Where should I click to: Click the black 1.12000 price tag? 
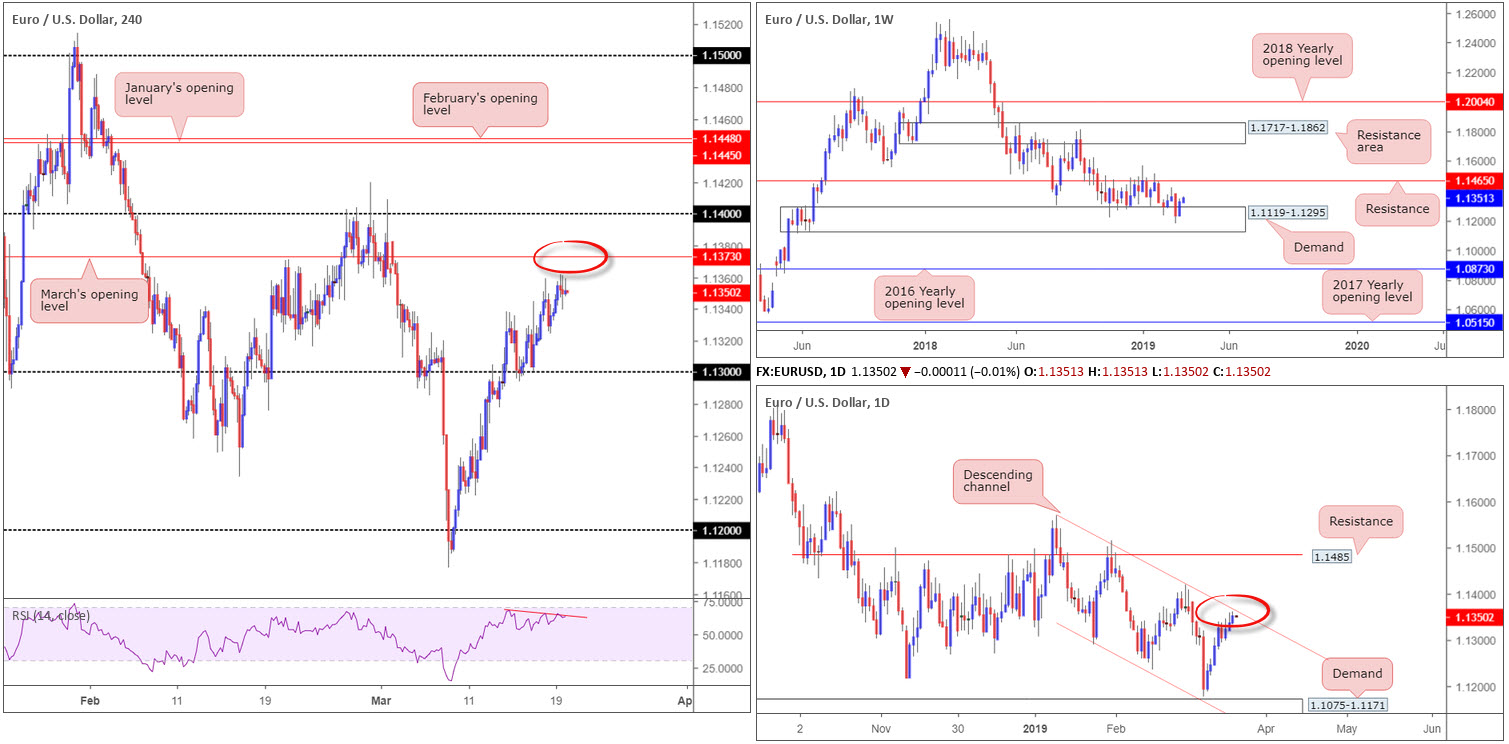[x=723, y=531]
